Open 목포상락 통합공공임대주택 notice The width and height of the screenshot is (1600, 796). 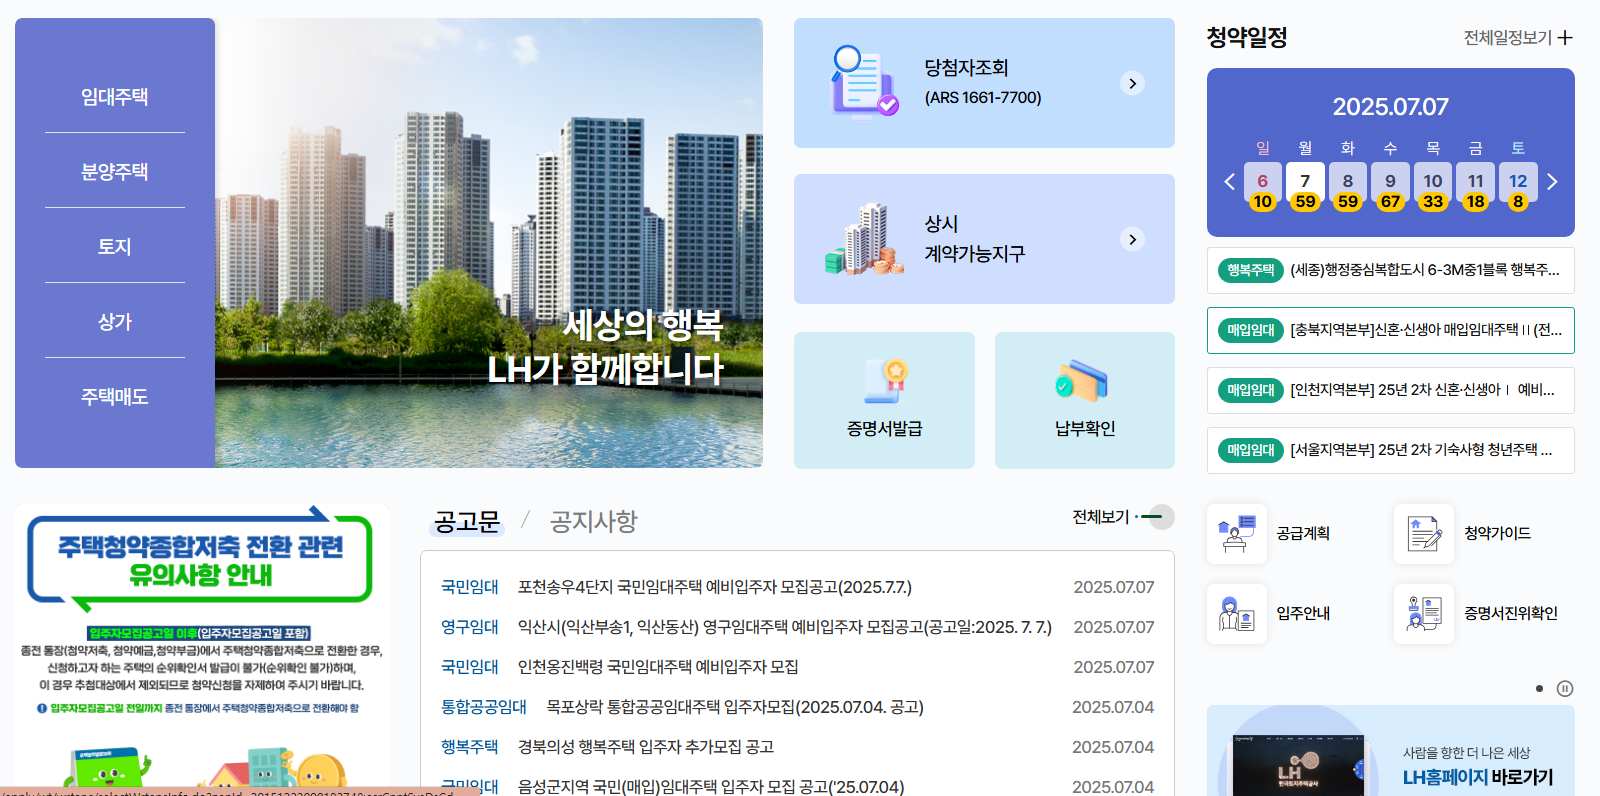click(x=734, y=707)
